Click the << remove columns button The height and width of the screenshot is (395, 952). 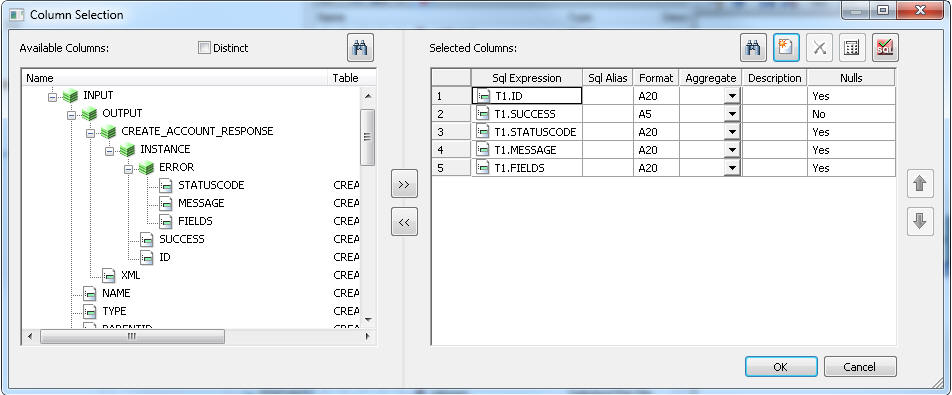pos(404,222)
